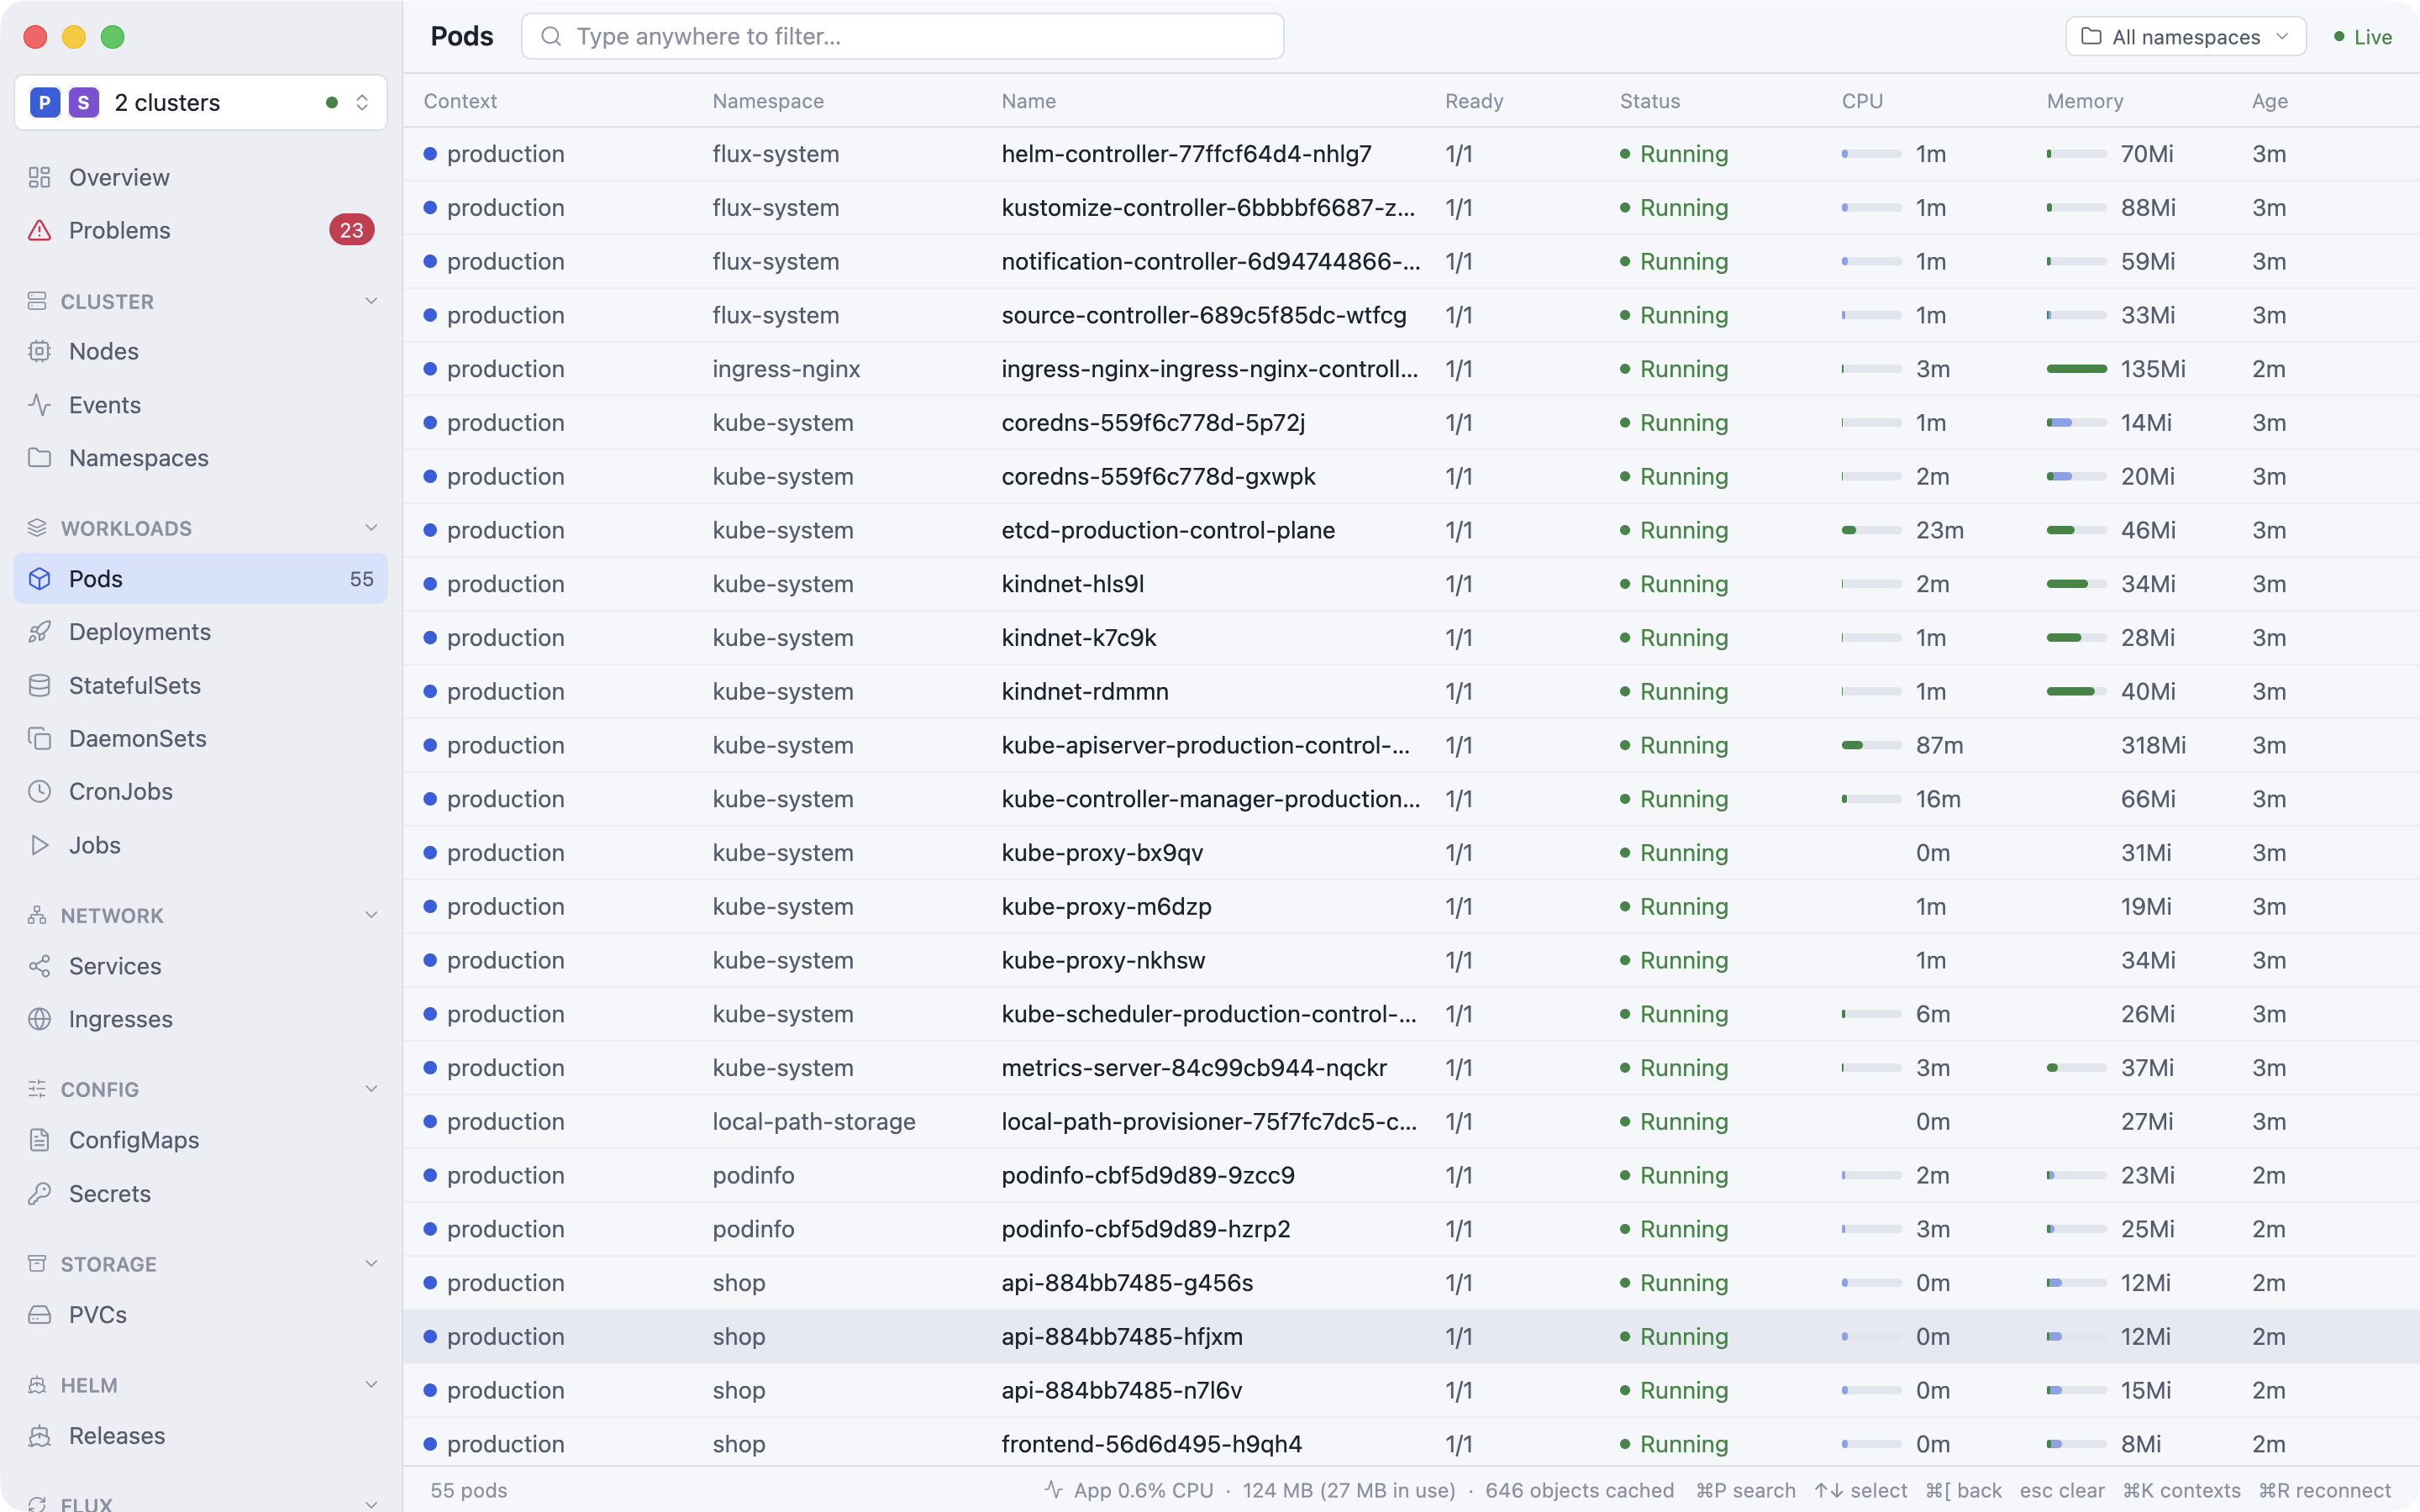The height and width of the screenshot is (1512, 2420).
Task: Click the Ingresses globe icon
Action: [x=39, y=1019]
